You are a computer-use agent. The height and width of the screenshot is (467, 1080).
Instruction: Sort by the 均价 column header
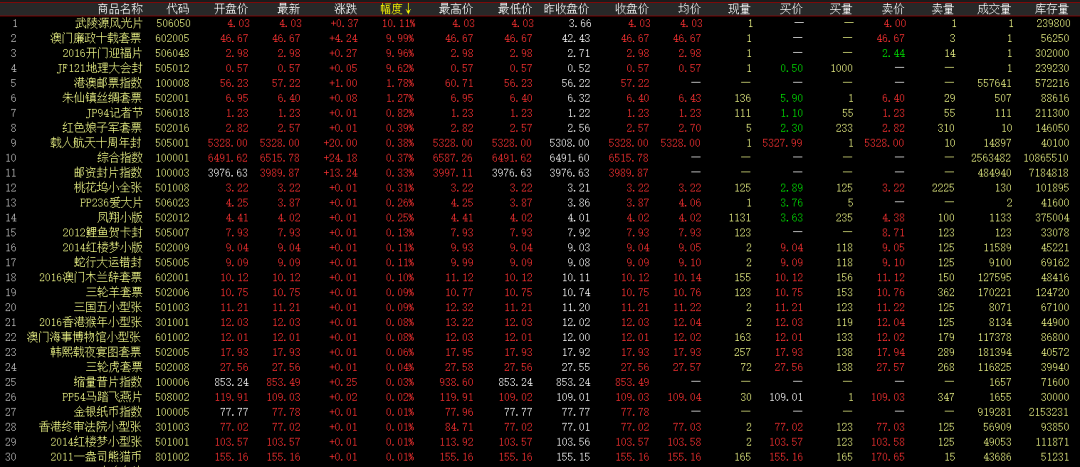689,9
